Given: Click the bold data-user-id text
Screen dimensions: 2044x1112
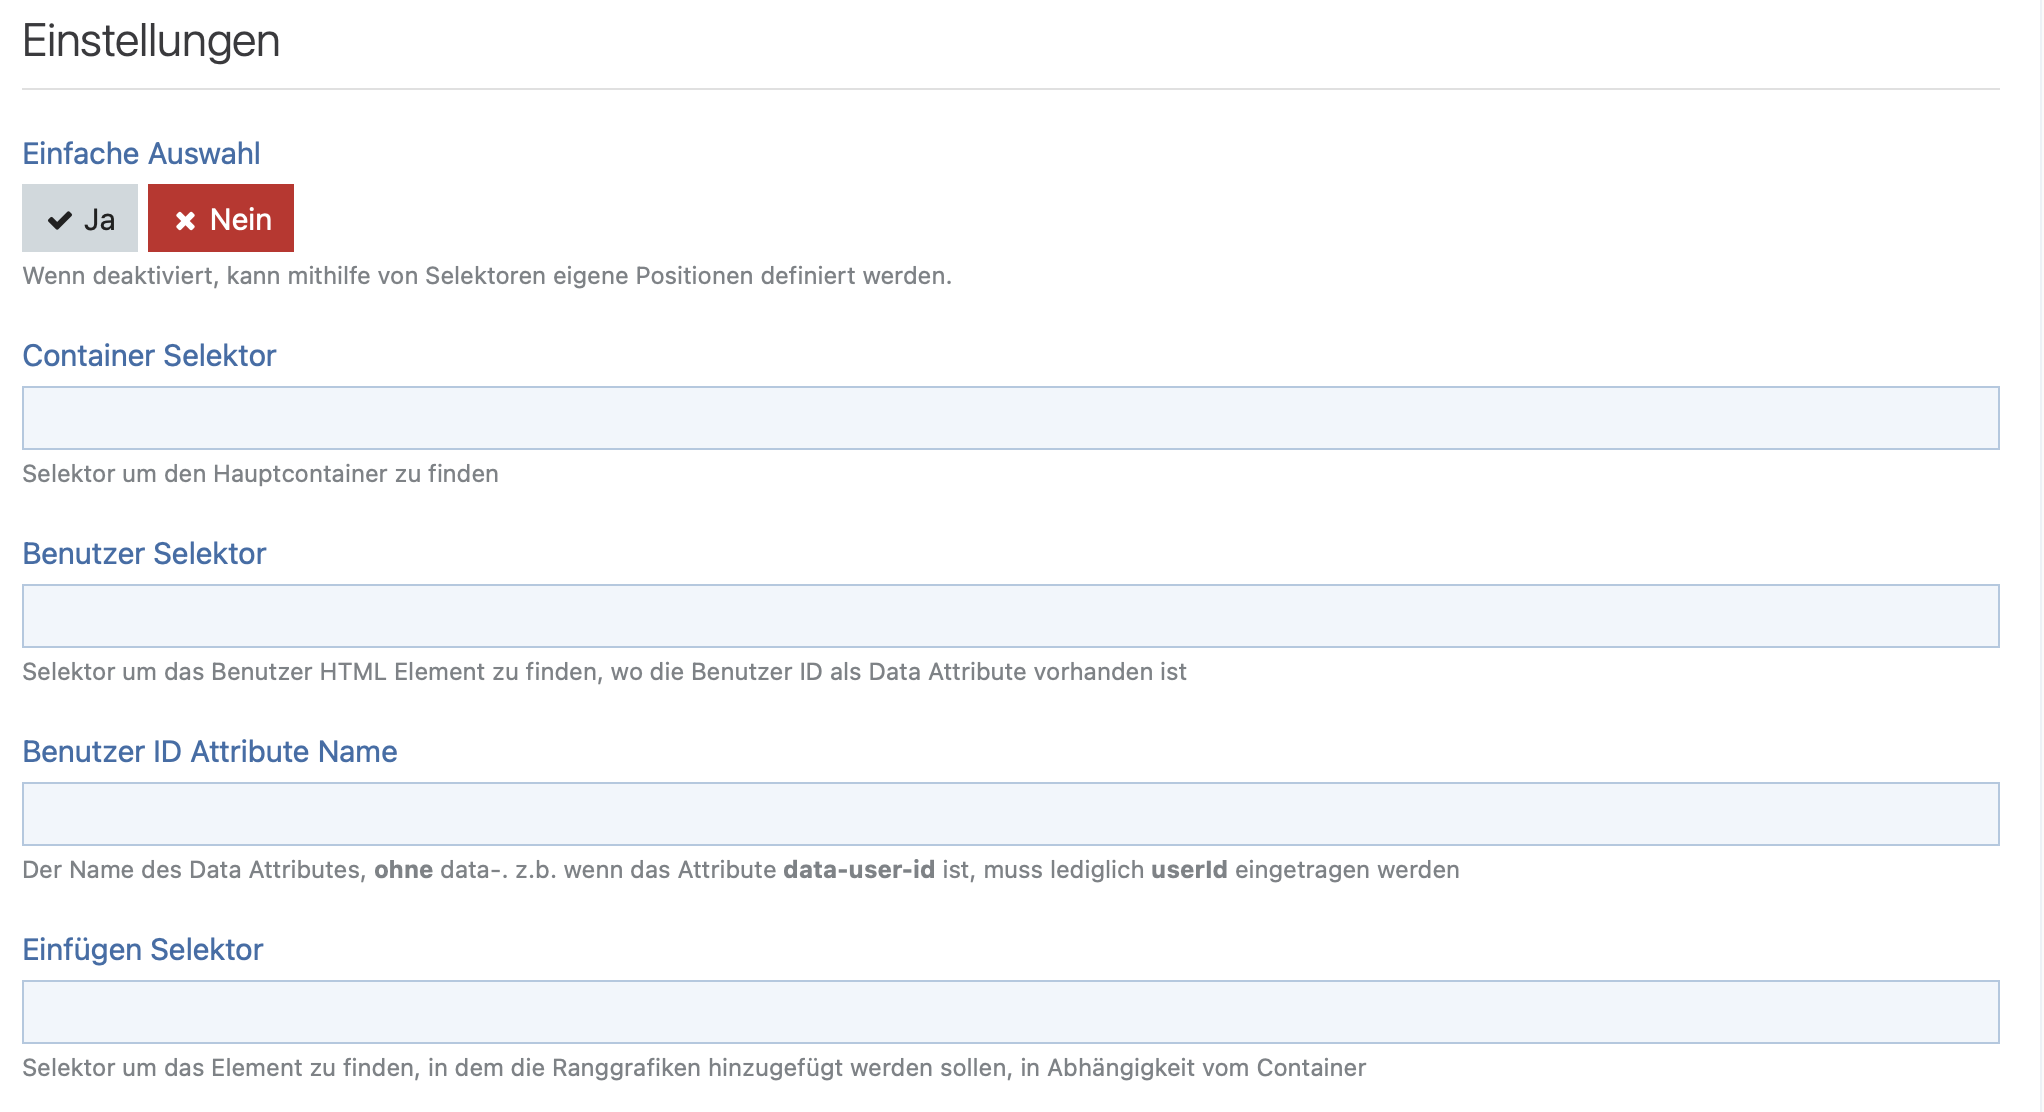Looking at the screenshot, I should (858, 869).
